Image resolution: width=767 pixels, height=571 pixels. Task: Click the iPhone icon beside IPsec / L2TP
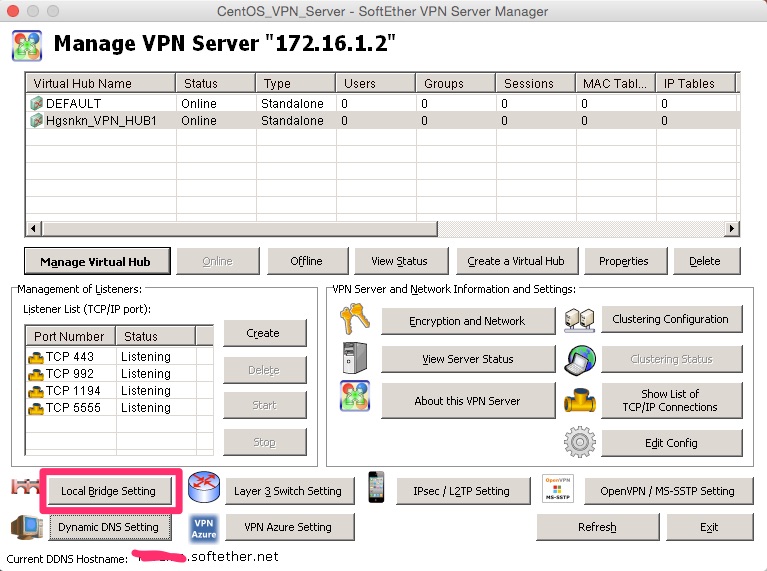[376, 487]
